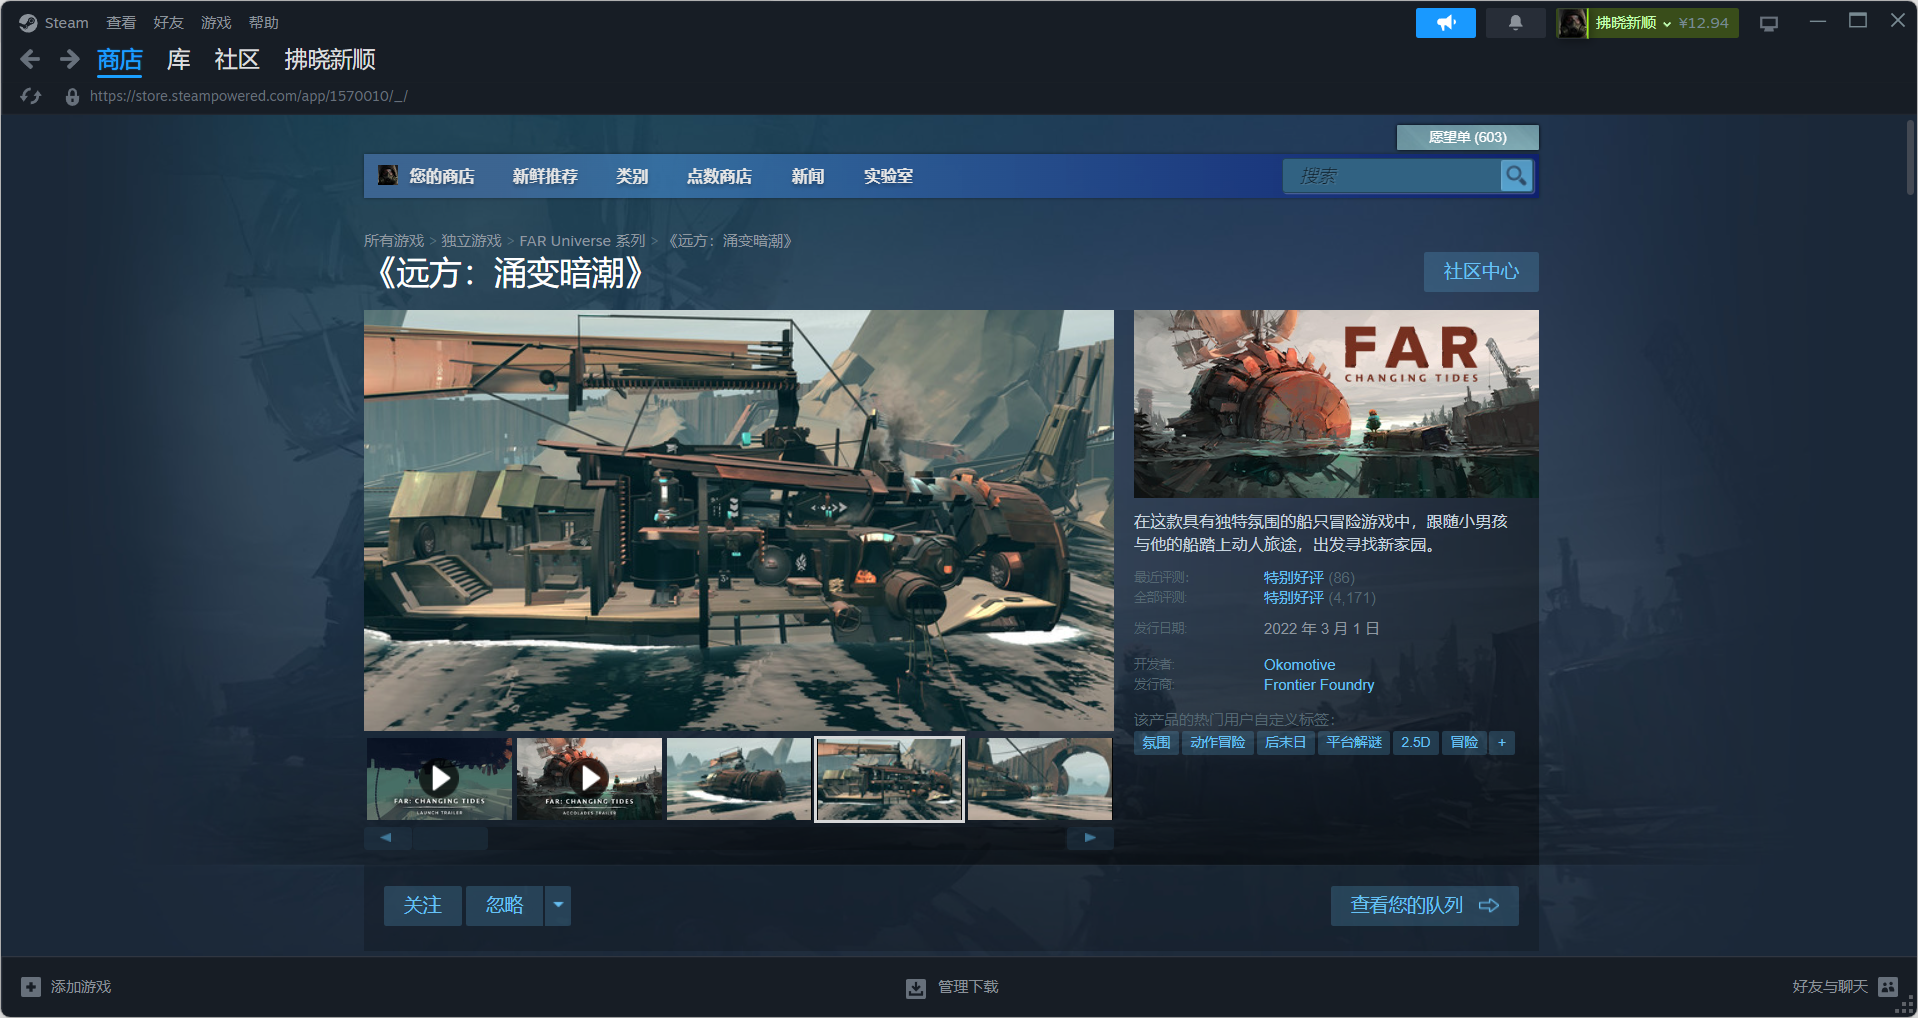Open 您的商店 store menu
Viewport: 1918px width, 1018px height.
coord(442,176)
